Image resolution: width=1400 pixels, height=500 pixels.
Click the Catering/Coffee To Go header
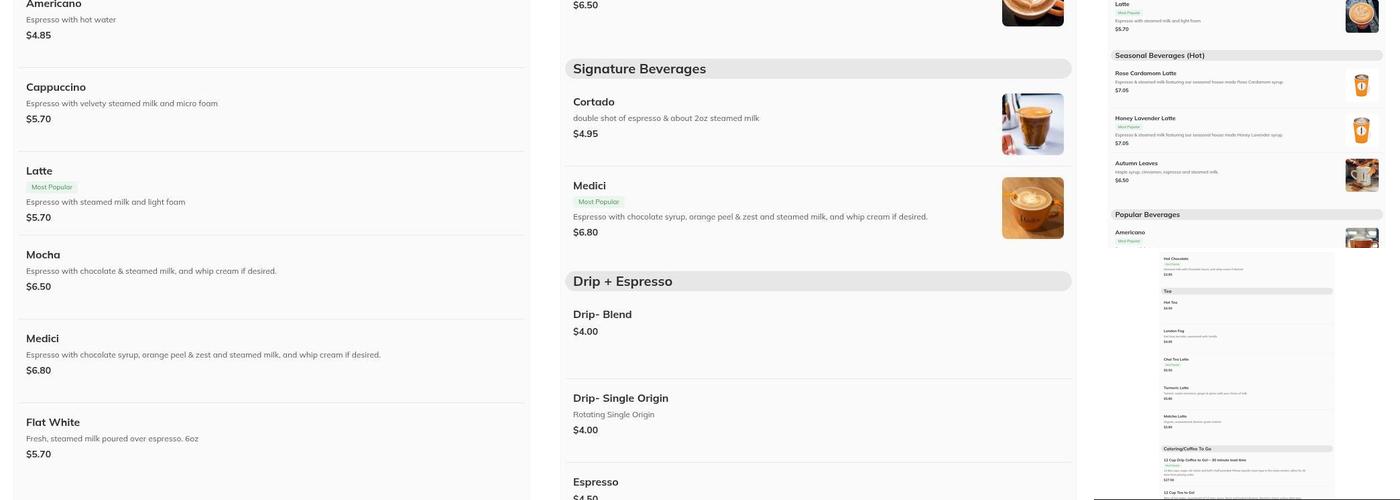tap(1187, 449)
